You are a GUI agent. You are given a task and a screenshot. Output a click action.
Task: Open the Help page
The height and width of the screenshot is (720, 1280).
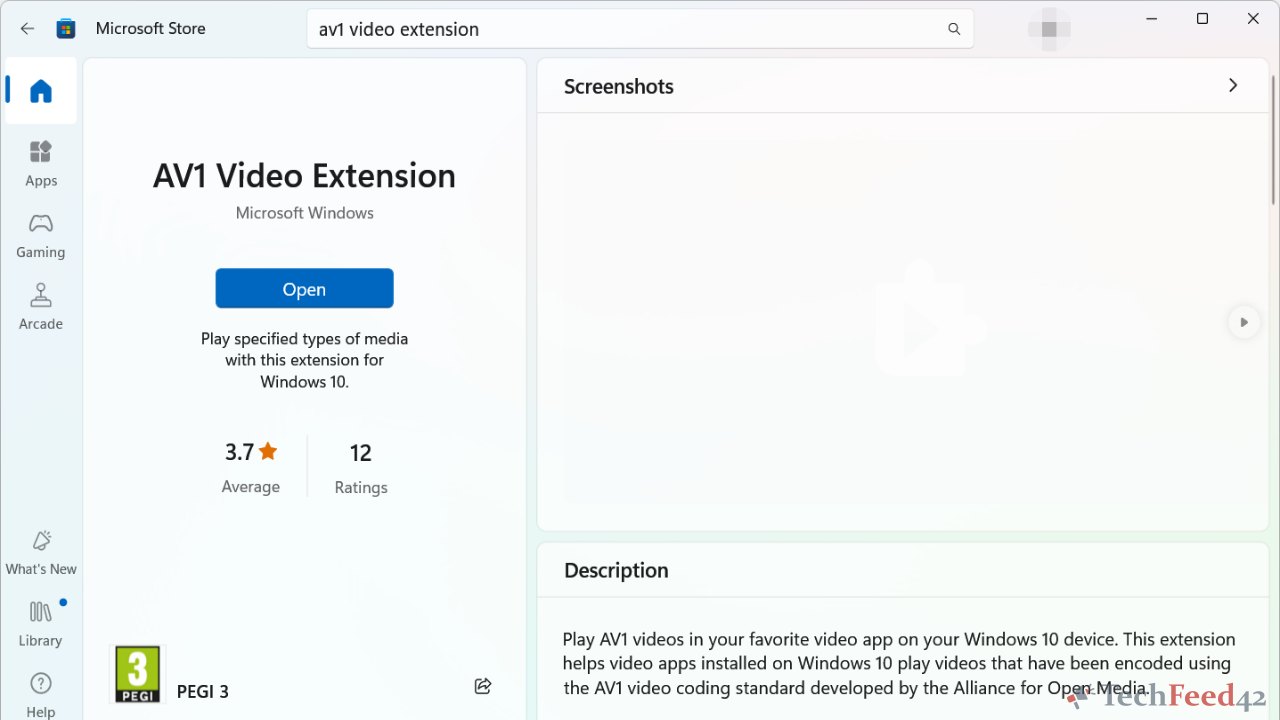[x=41, y=695]
